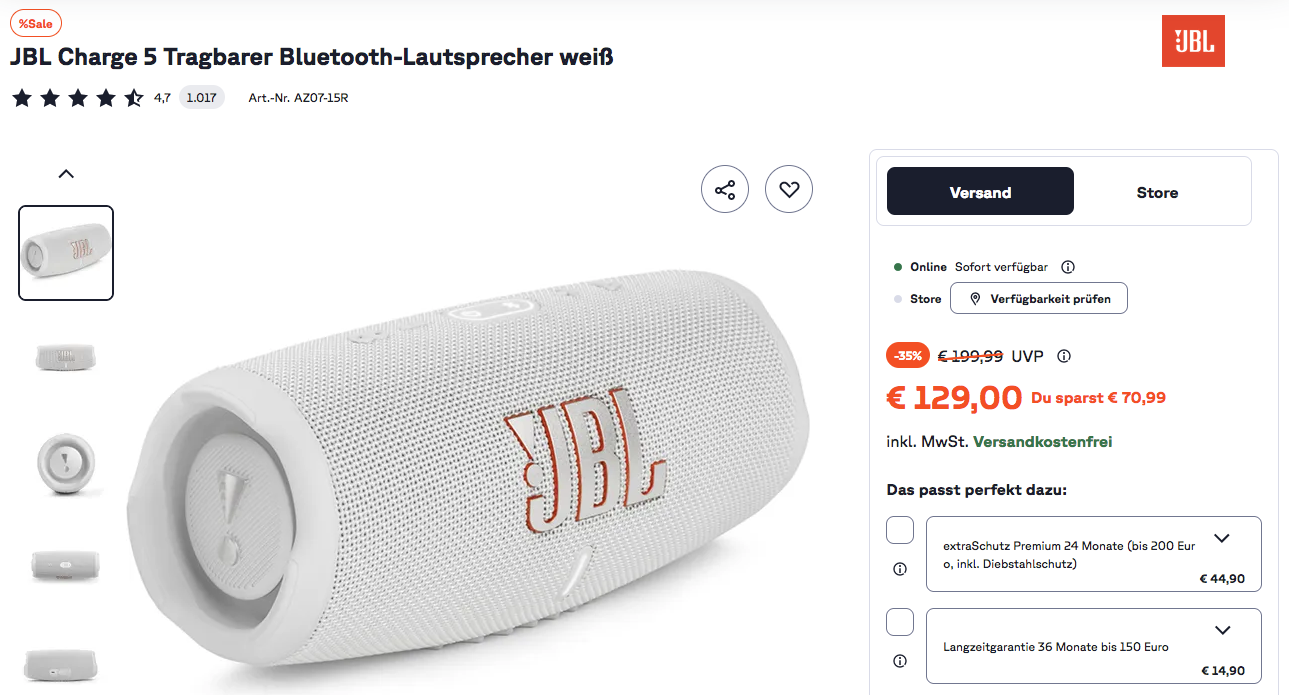This screenshot has height=695, width=1289.
Task: Open info icon for extraSchutz Premium
Action: pyautogui.click(x=900, y=569)
